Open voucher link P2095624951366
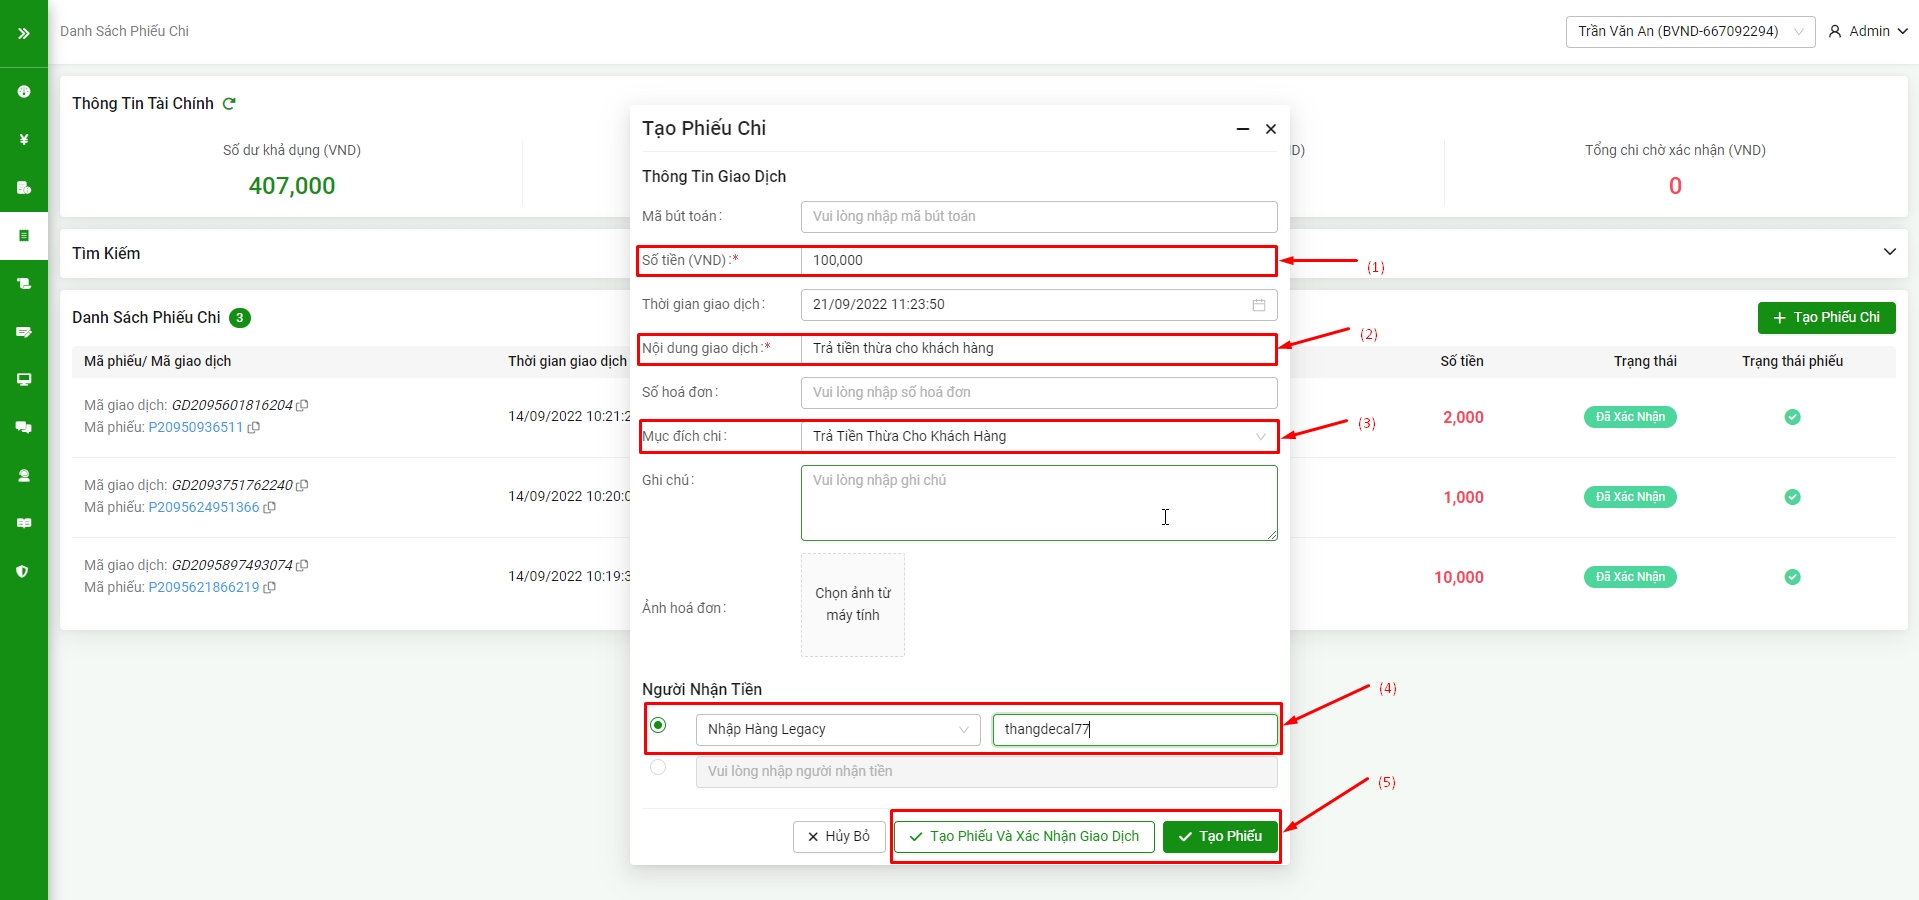The width and height of the screenshot is (1919, 900). pos(204,508)
